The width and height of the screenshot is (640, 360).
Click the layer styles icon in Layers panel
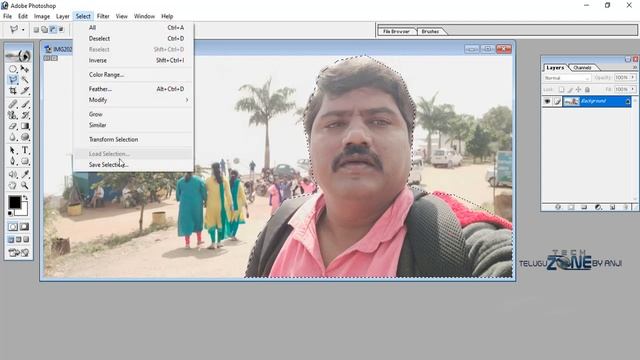(558, 207)
